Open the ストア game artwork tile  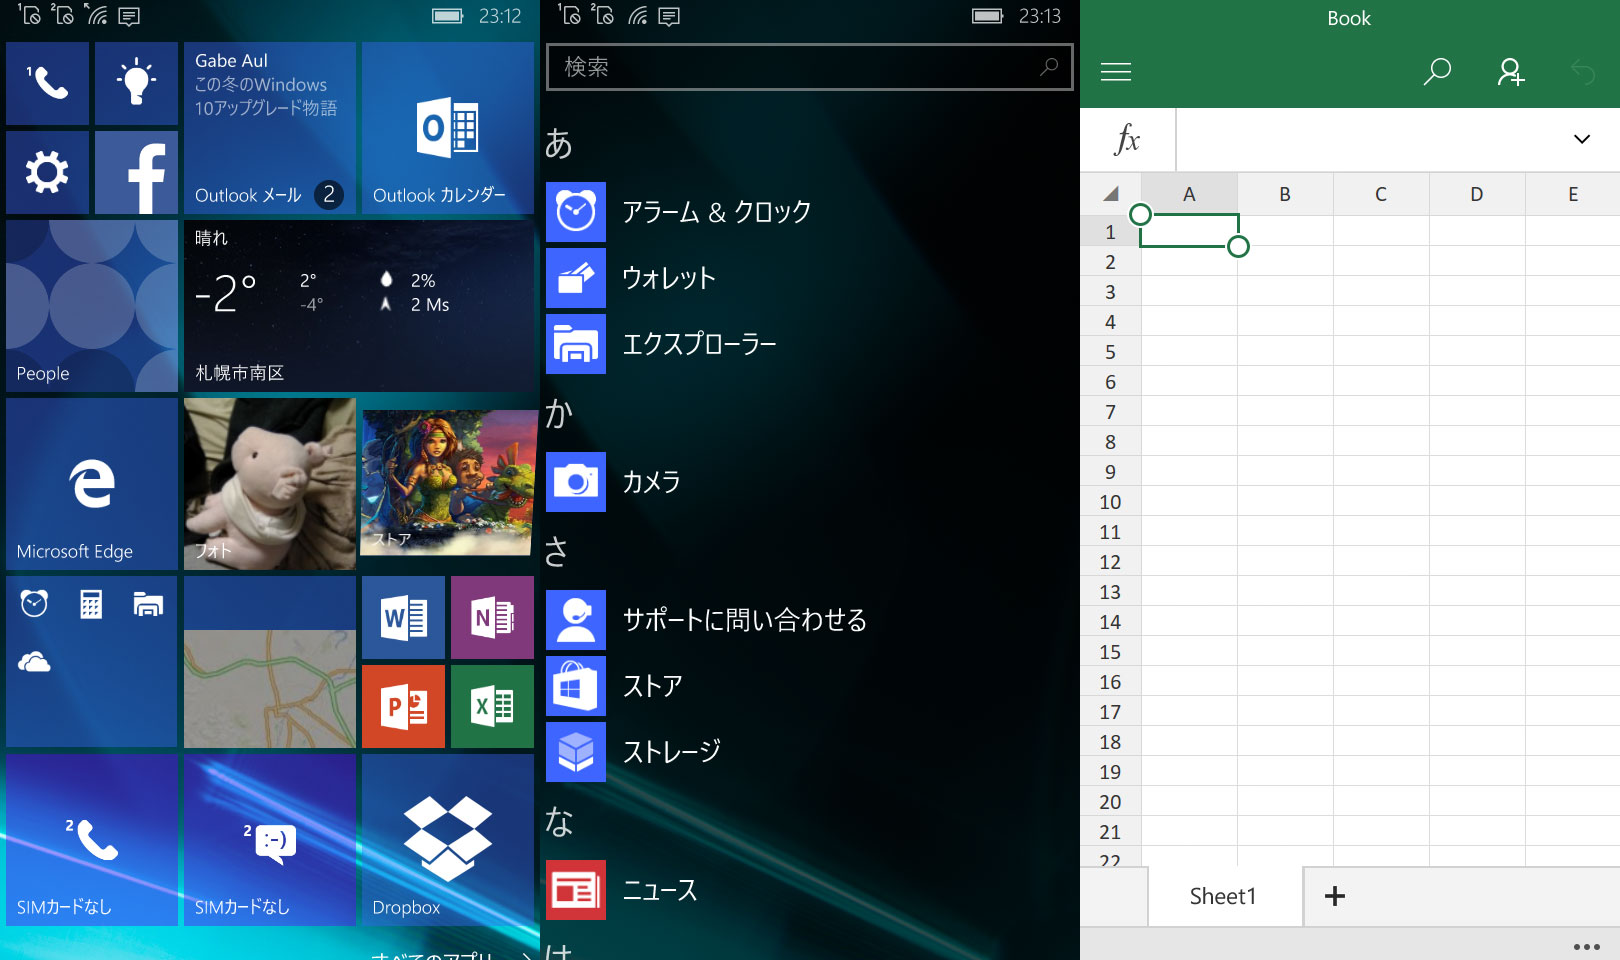(447, 484)
